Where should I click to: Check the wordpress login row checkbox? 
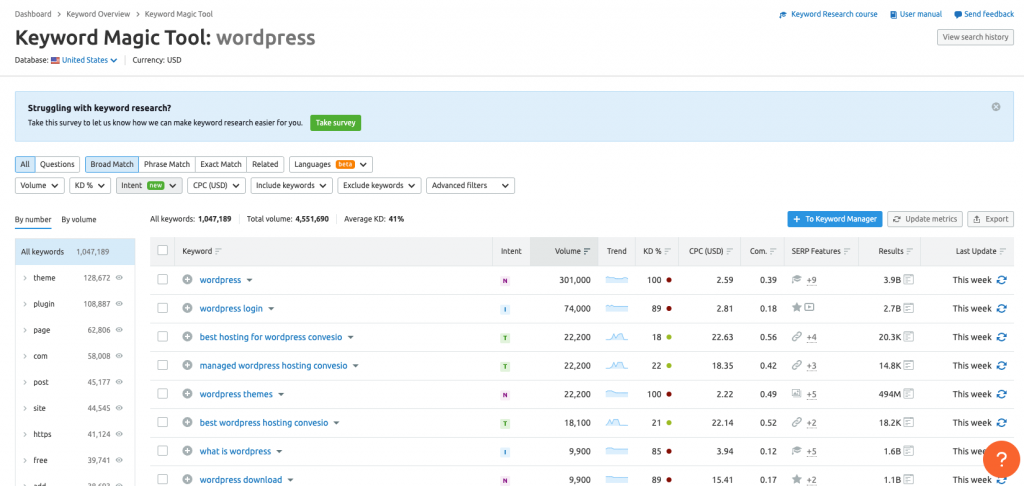[163, 308]
